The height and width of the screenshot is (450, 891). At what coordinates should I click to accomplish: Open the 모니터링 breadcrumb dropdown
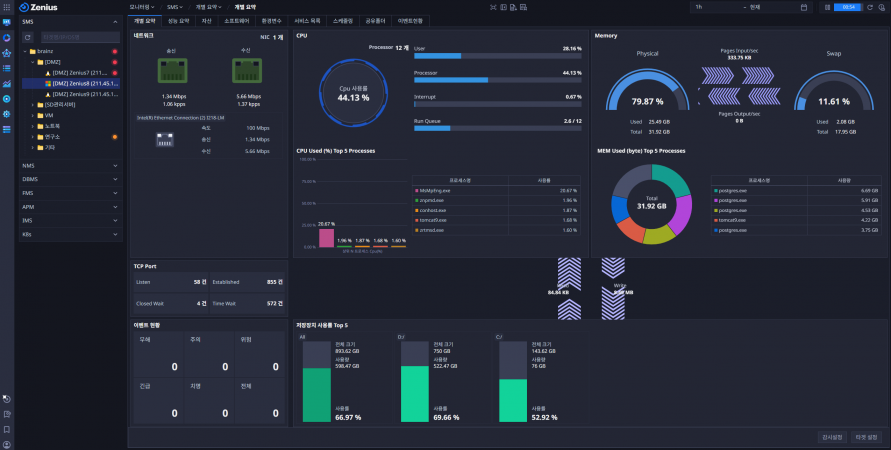pos(141,7)
